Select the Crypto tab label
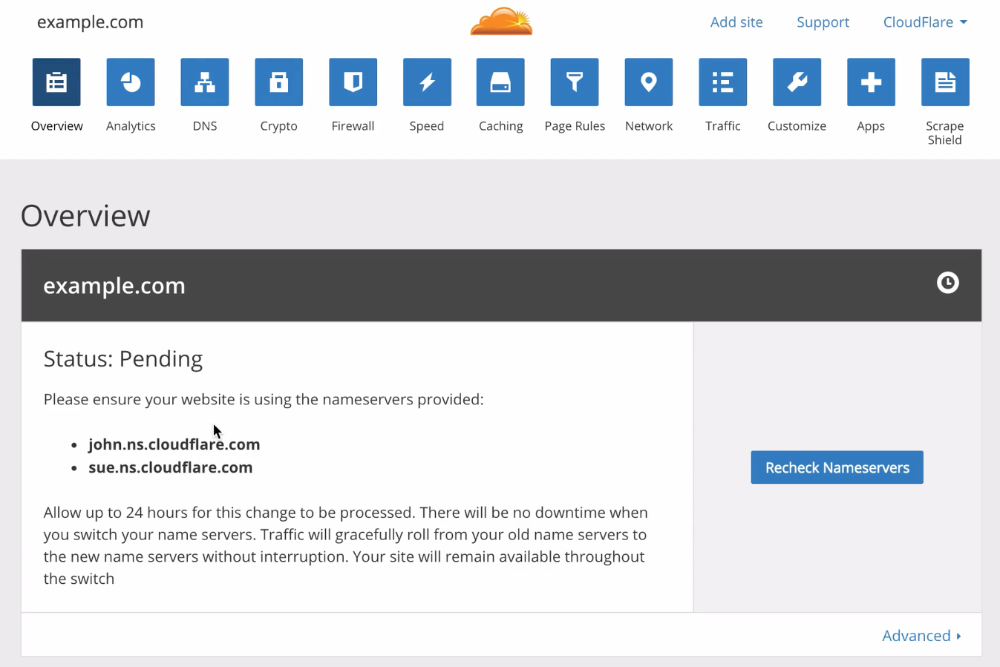1000x667 pixels. [279, 126]
